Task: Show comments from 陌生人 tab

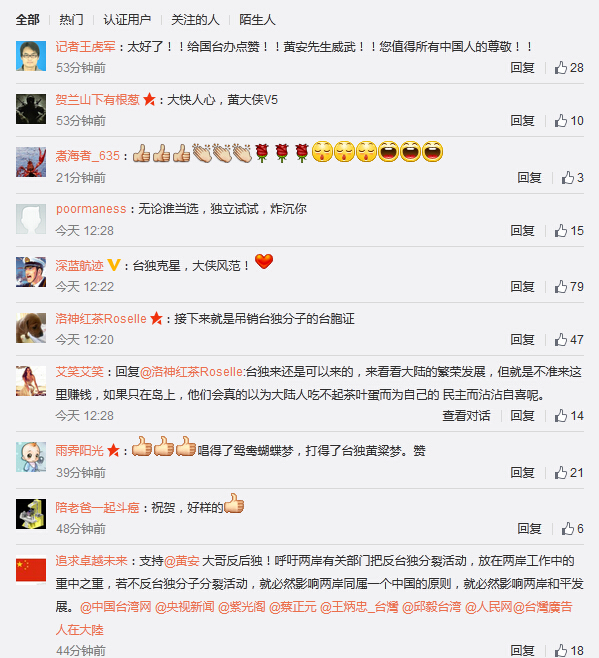Action: point(257,20)
